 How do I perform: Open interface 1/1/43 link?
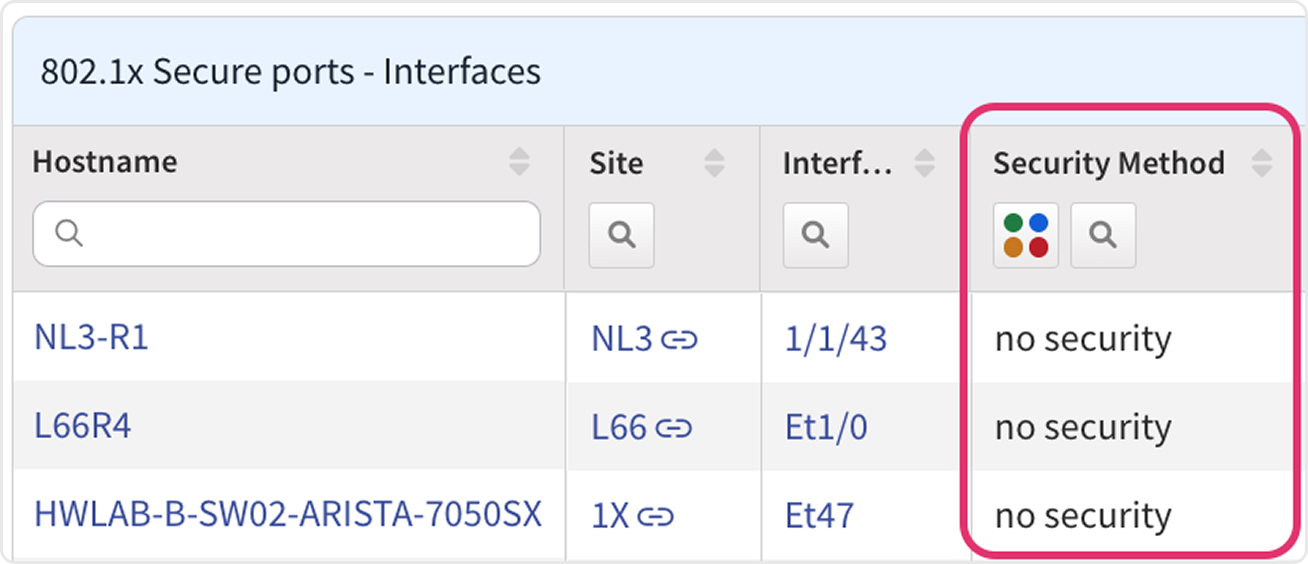click(x=836, y=339)
